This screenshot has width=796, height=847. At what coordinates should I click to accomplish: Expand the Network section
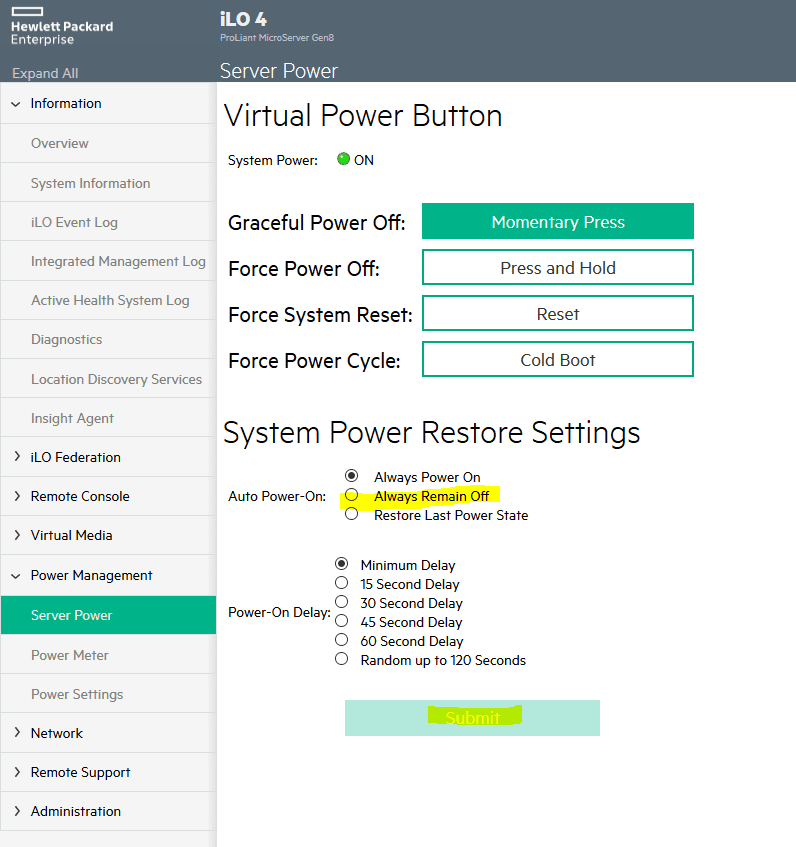17,732
